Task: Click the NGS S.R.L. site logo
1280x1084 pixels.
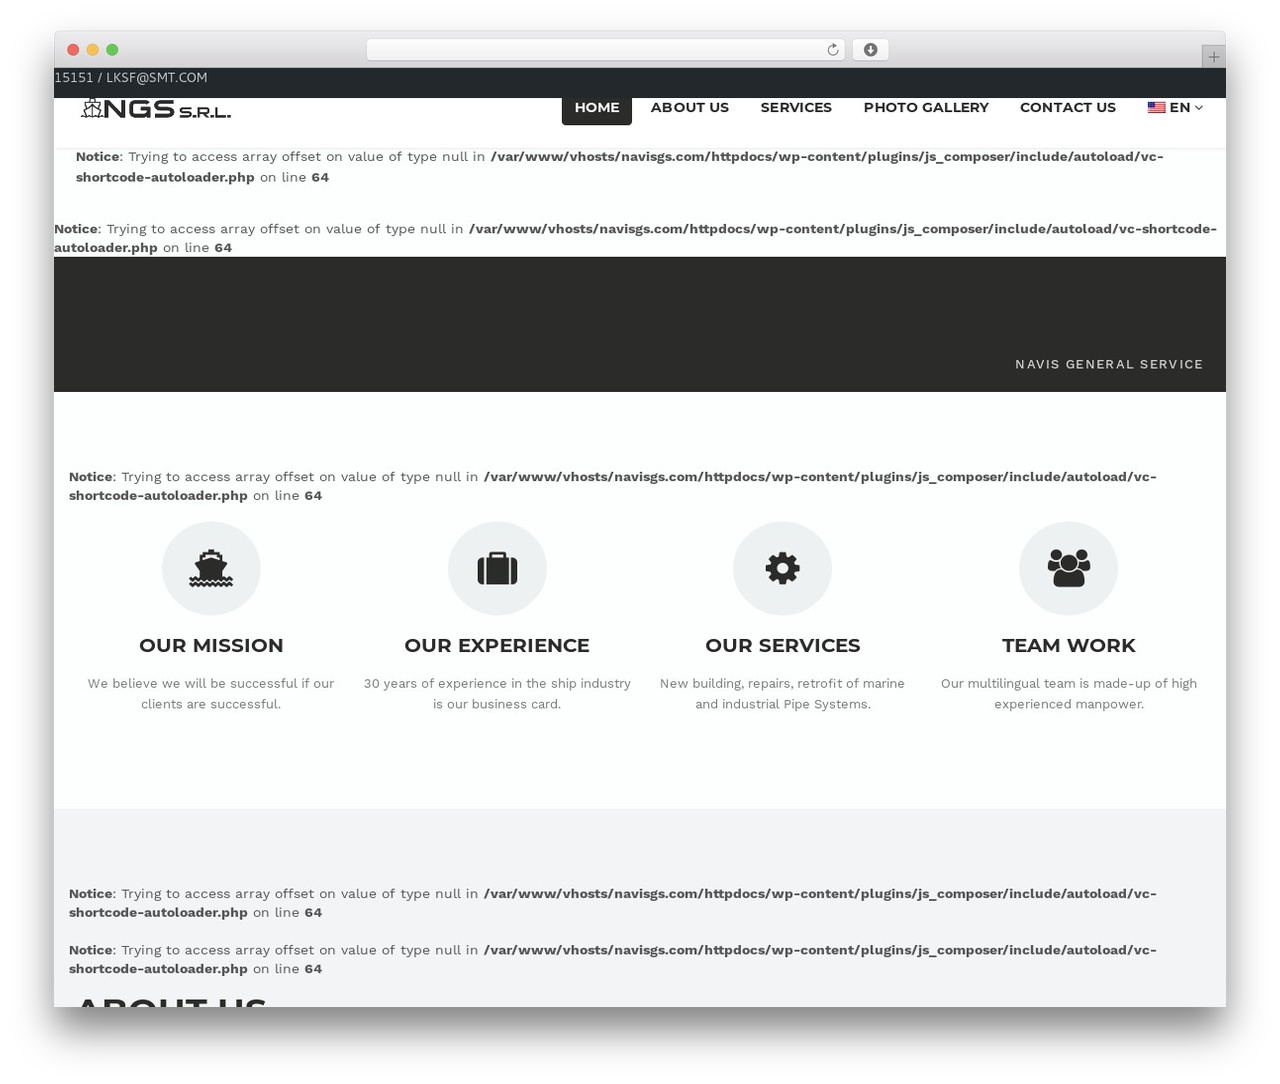Action: pos(156,109)
